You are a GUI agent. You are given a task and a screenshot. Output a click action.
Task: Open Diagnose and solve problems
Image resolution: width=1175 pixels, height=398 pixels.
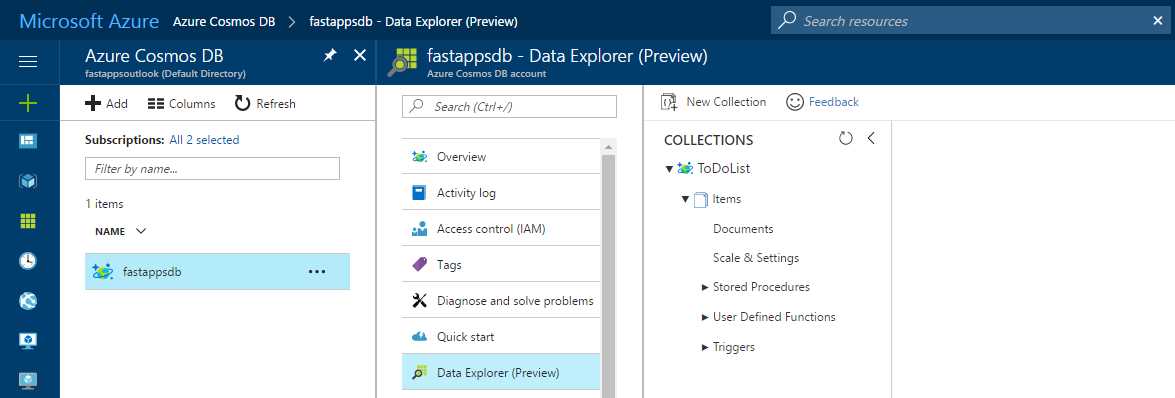click(501, 301)
